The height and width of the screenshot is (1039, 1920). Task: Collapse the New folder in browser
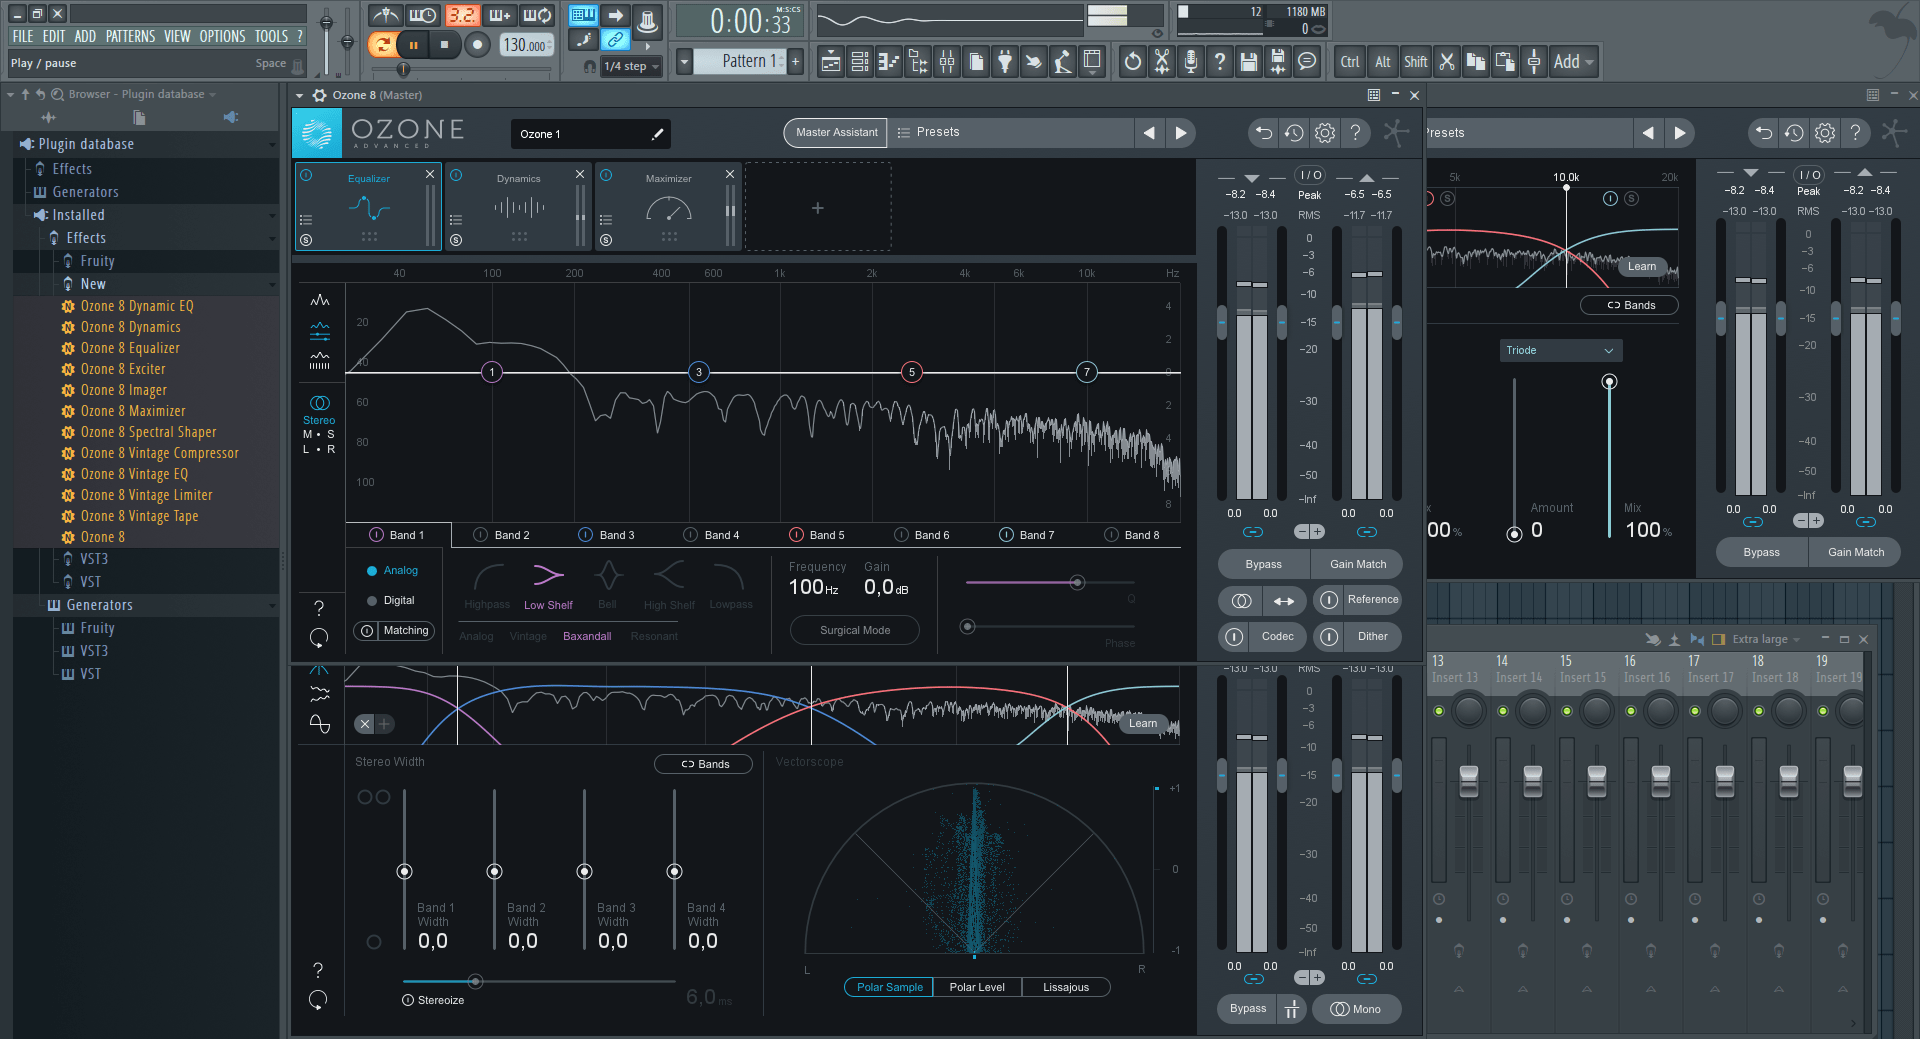(272, 285)
